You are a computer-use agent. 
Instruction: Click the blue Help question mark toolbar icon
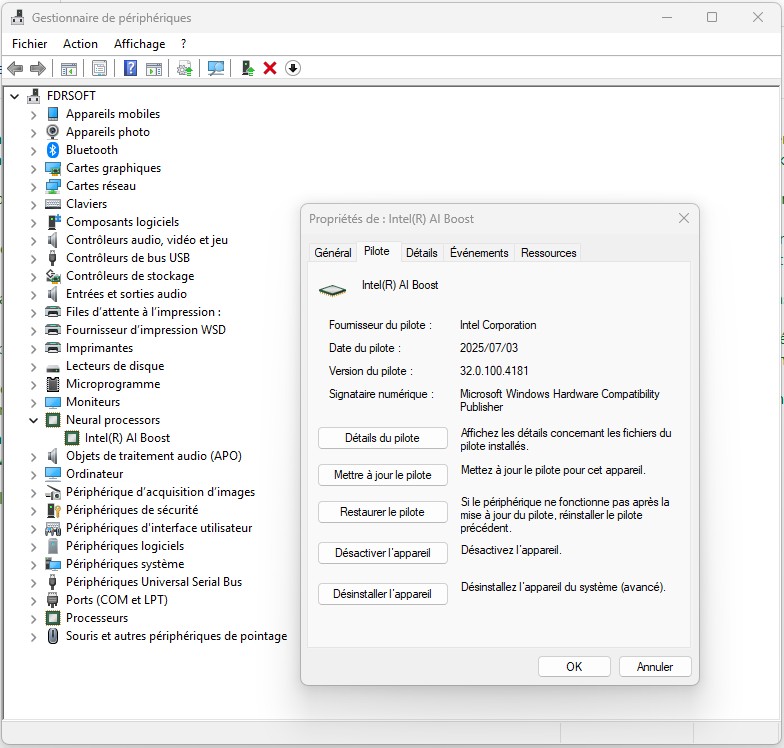(130, 68)
